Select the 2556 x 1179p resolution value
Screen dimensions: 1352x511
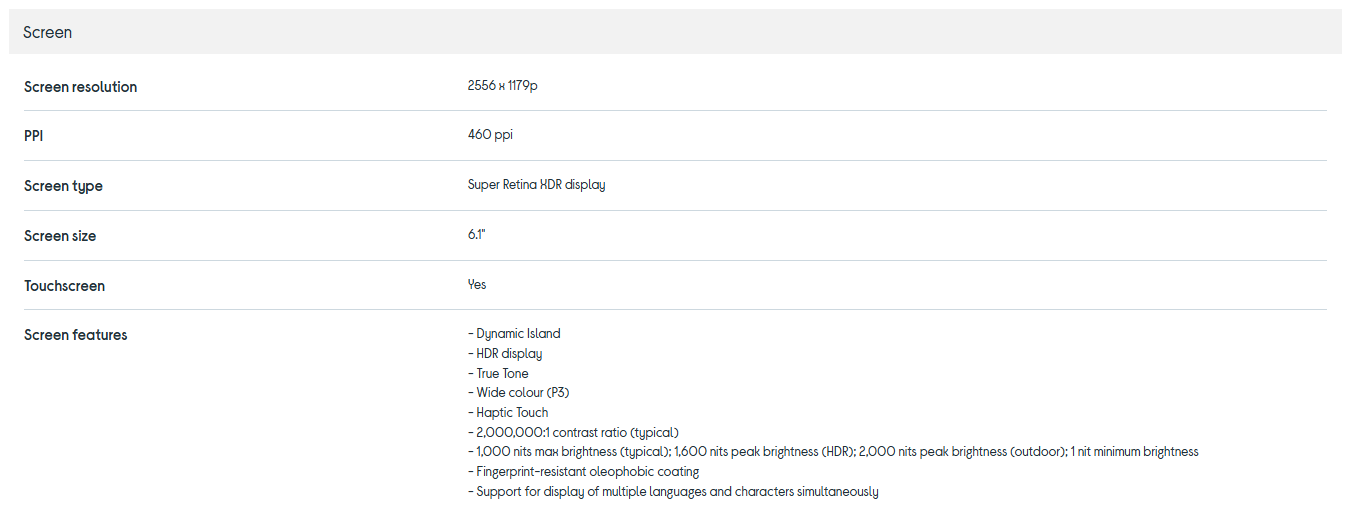502,86
